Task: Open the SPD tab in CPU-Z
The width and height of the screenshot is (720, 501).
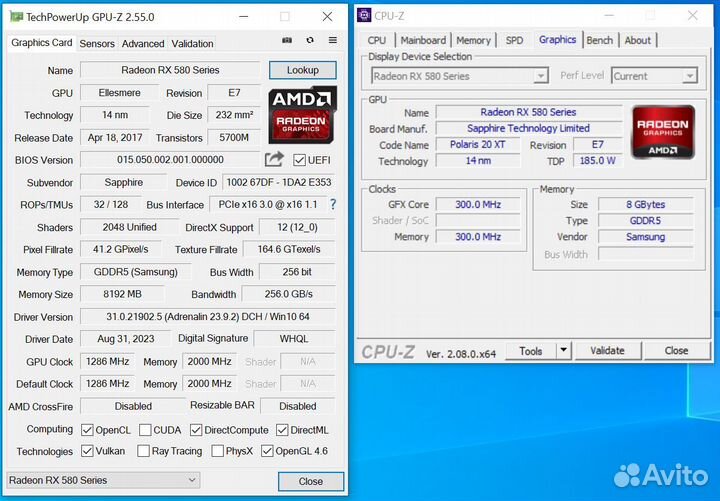Action: point(514,40)
